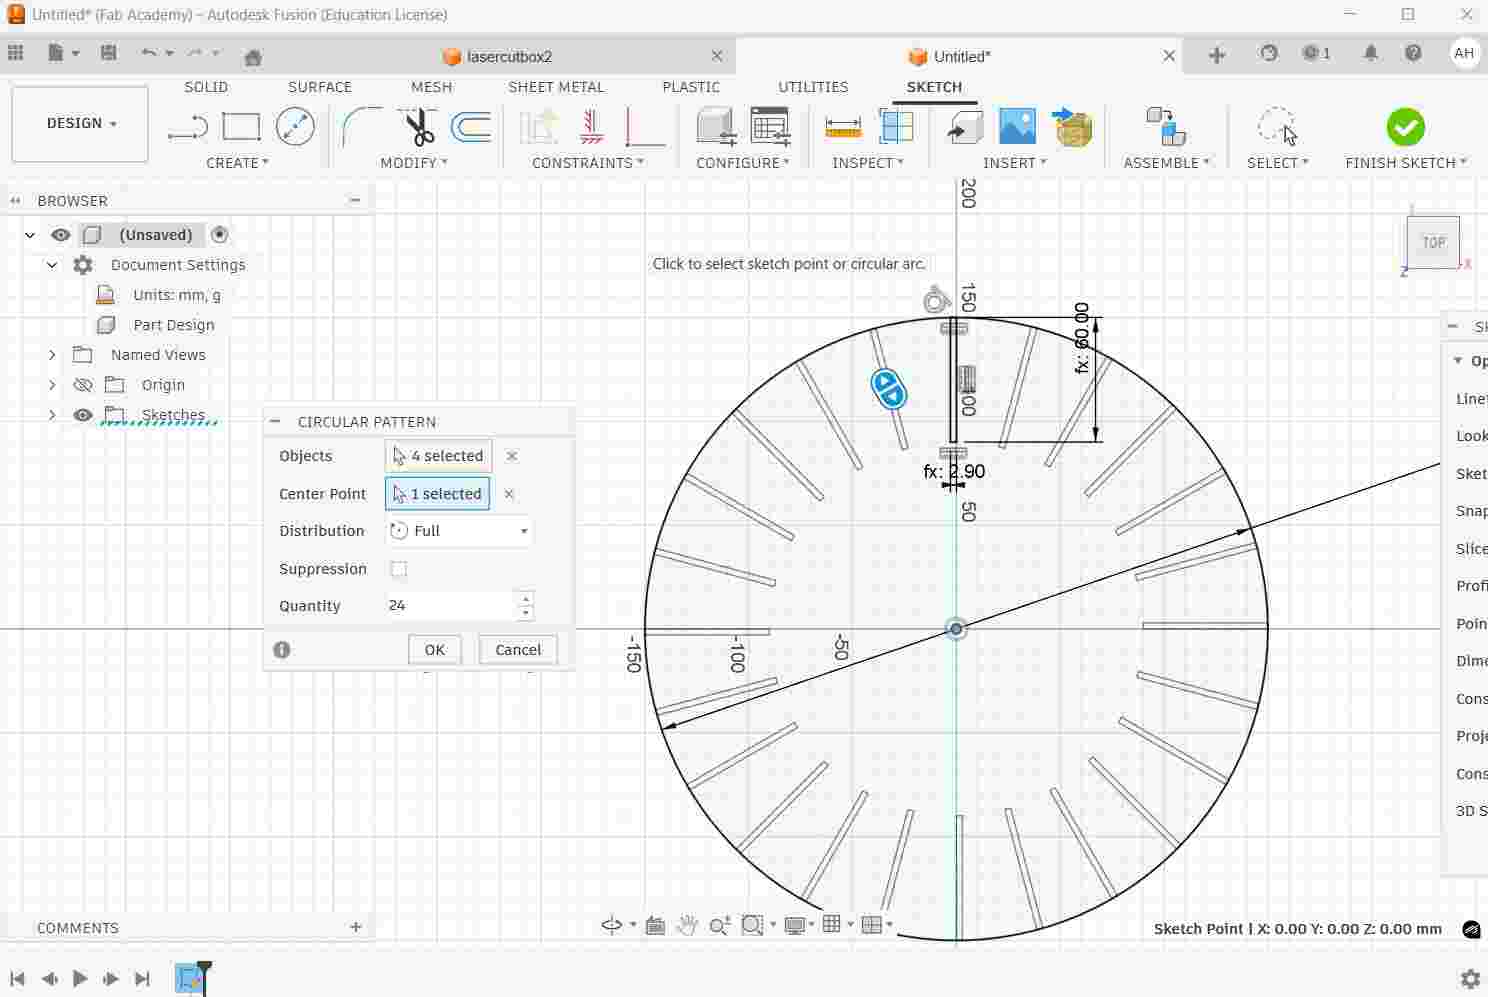Choose the Fillet tool in Modify

(361, 127)
